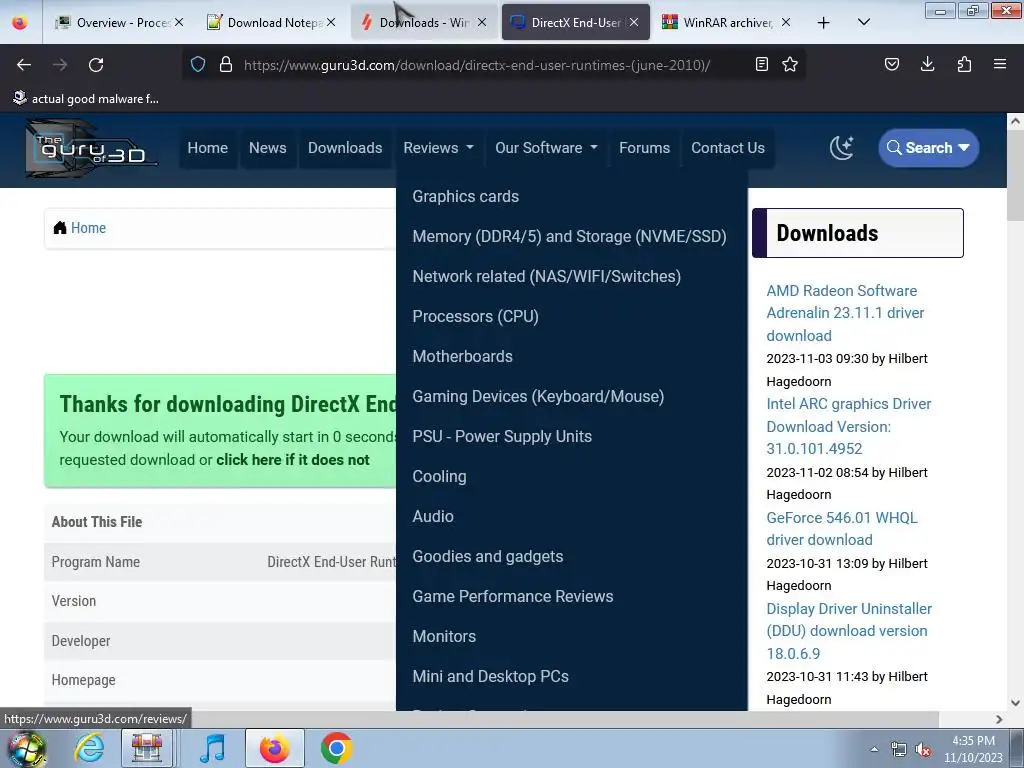Click the network tray icon
This screenshot has width=1024, height=768.
[x=899, y=750]
